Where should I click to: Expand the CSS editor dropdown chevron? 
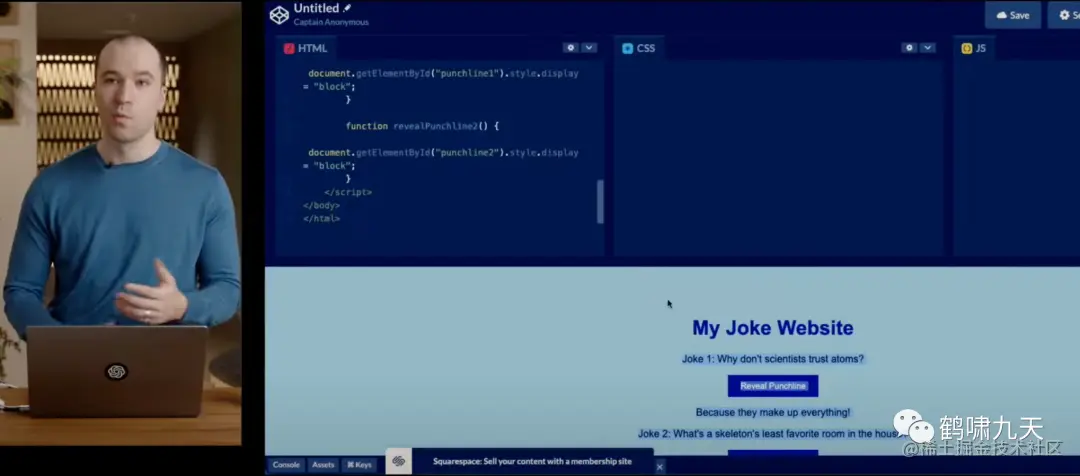click(x=928, y=48)
